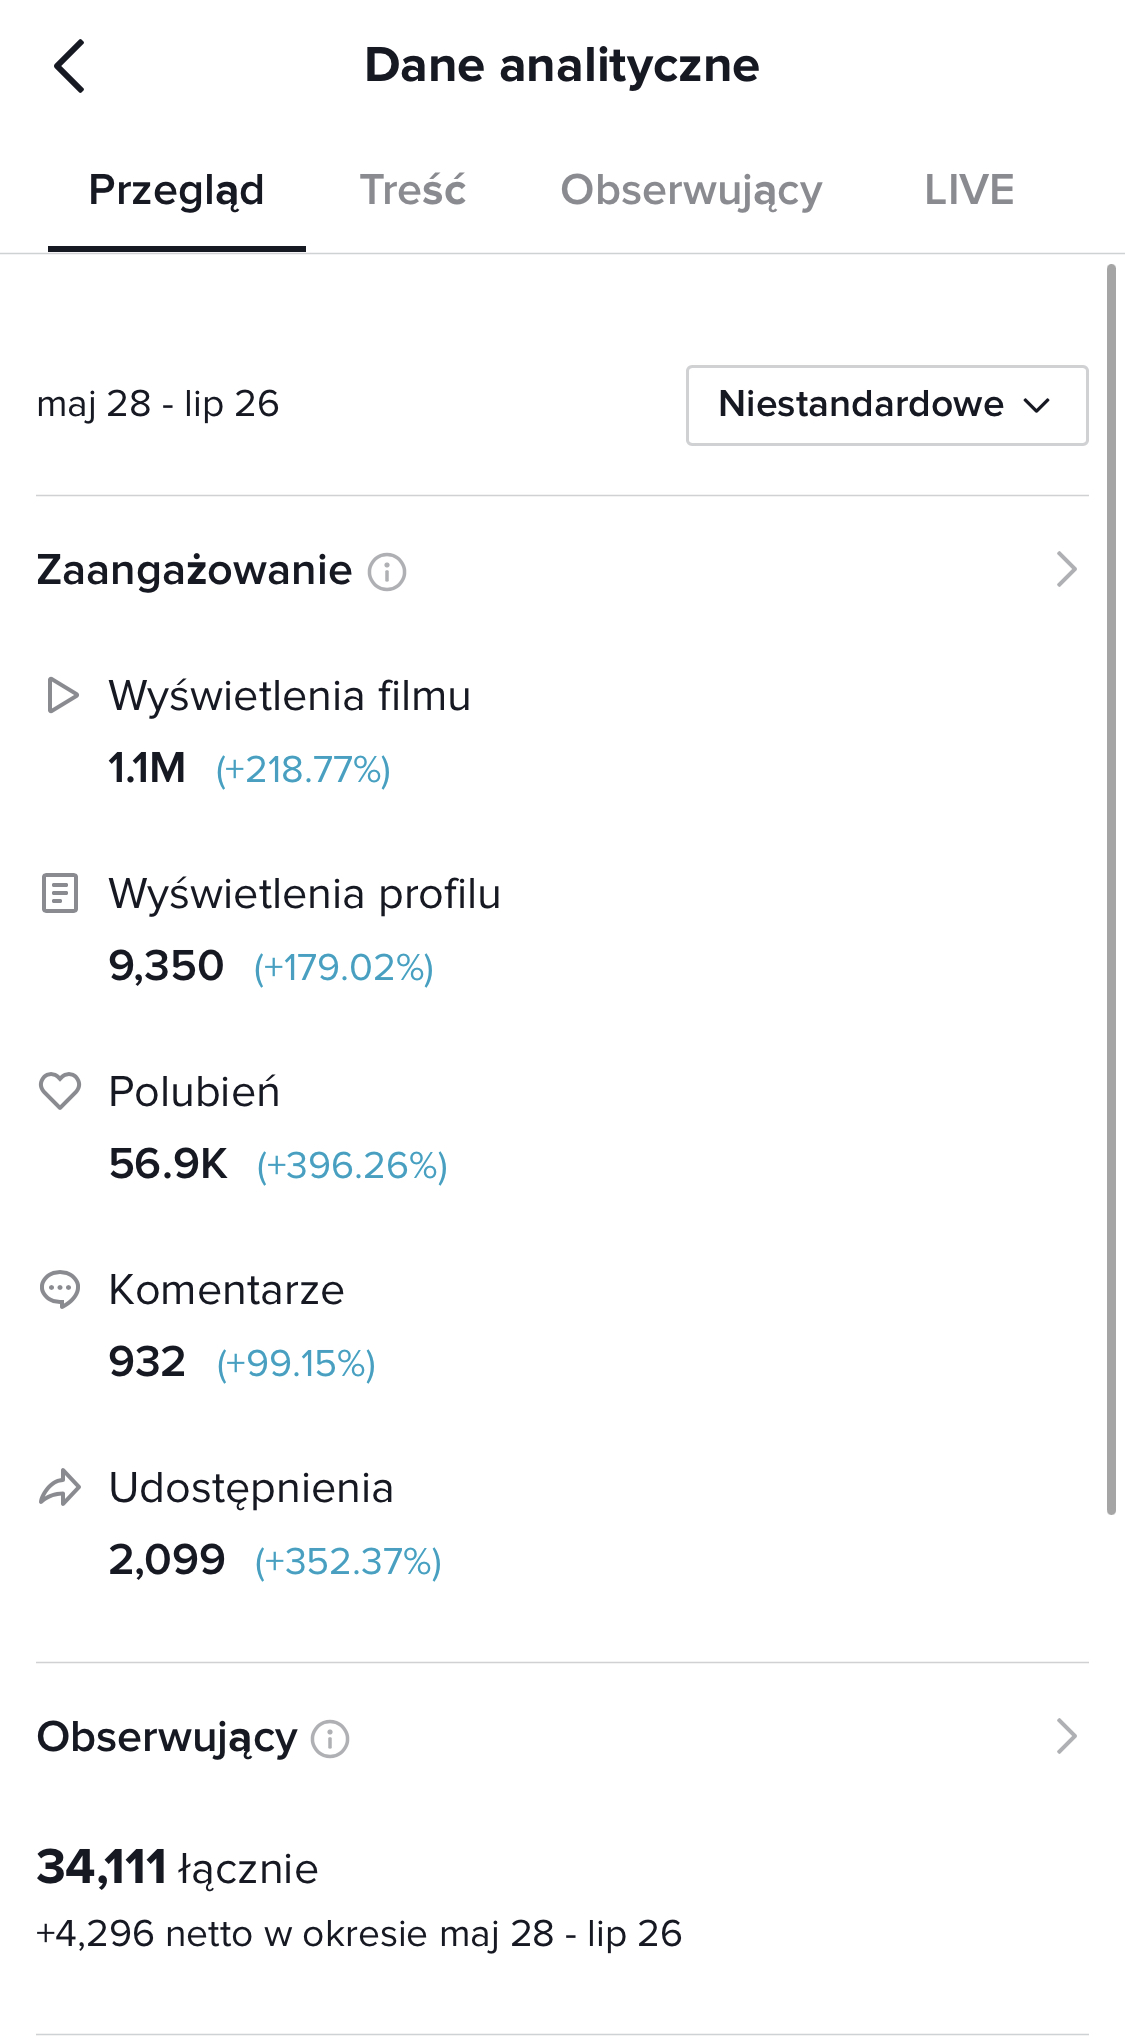The height and width of the screenshot is (2037, 1125).
Task: Tap the 1.1M video views value
Action: tap(147, 768)
